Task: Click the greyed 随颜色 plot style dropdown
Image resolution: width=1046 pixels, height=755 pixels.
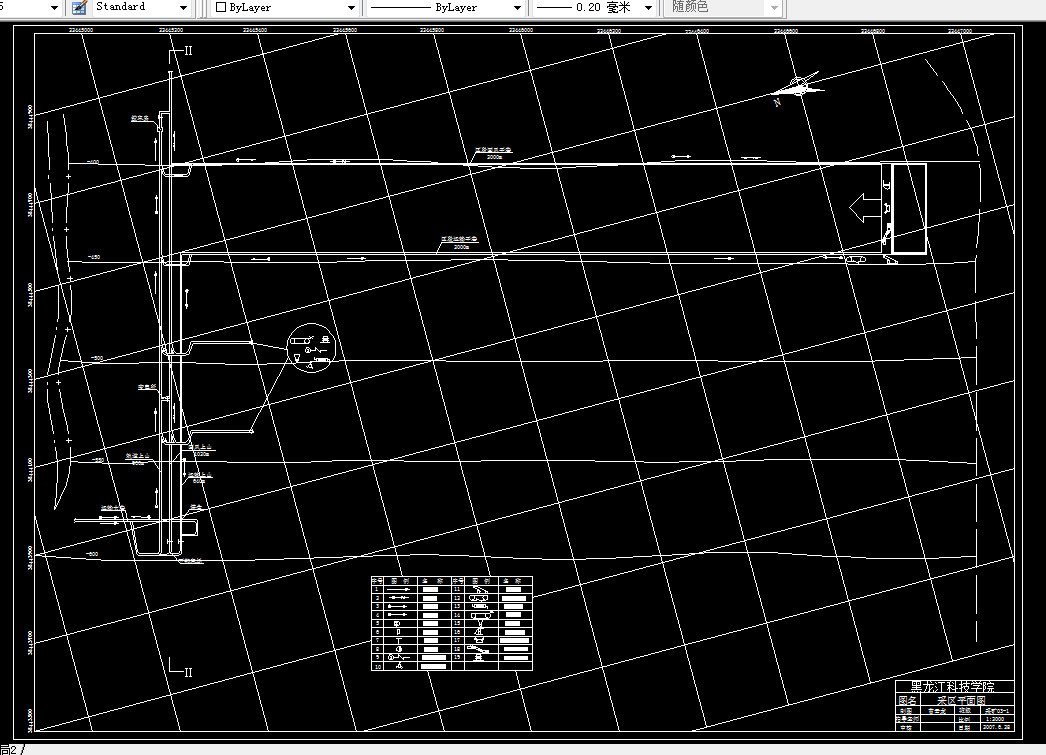Action: [724, 7]
